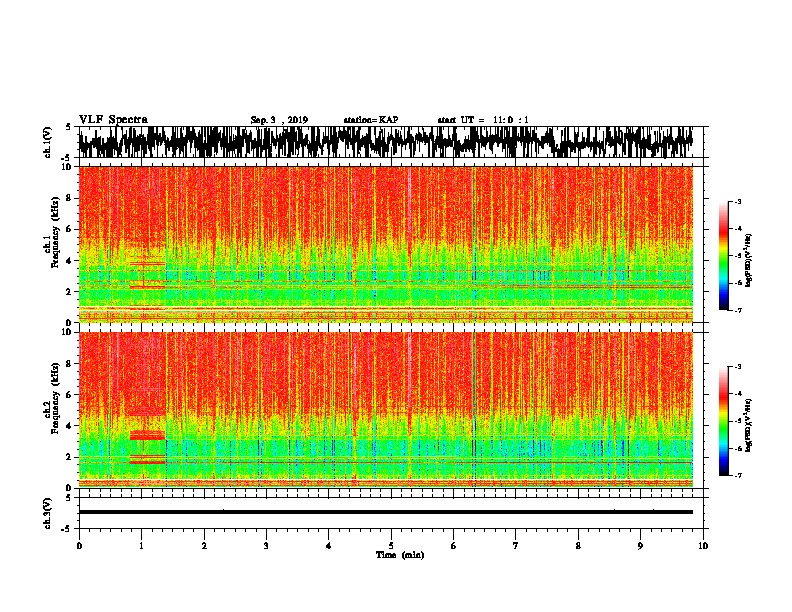Viewport: 792px width, 612px height.
Task: Select tick label "2" on the time axis
Action: 204,546
